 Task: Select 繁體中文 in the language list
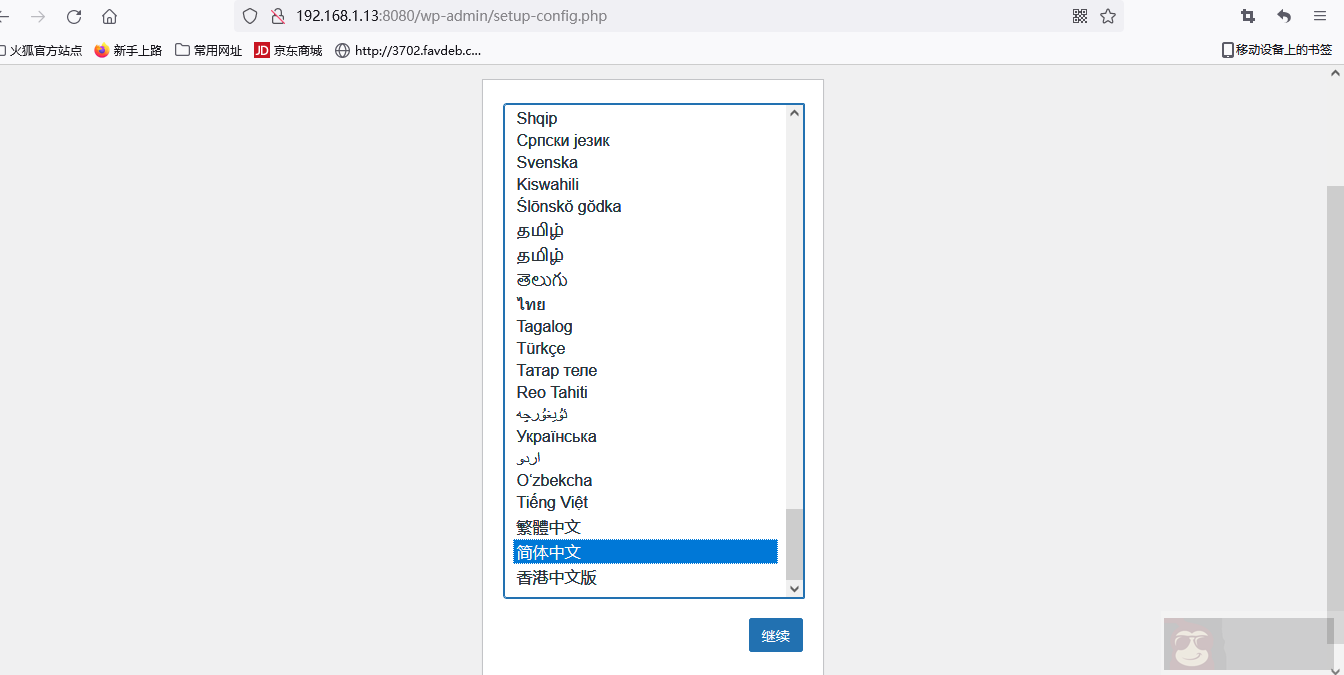coord(546,526)
